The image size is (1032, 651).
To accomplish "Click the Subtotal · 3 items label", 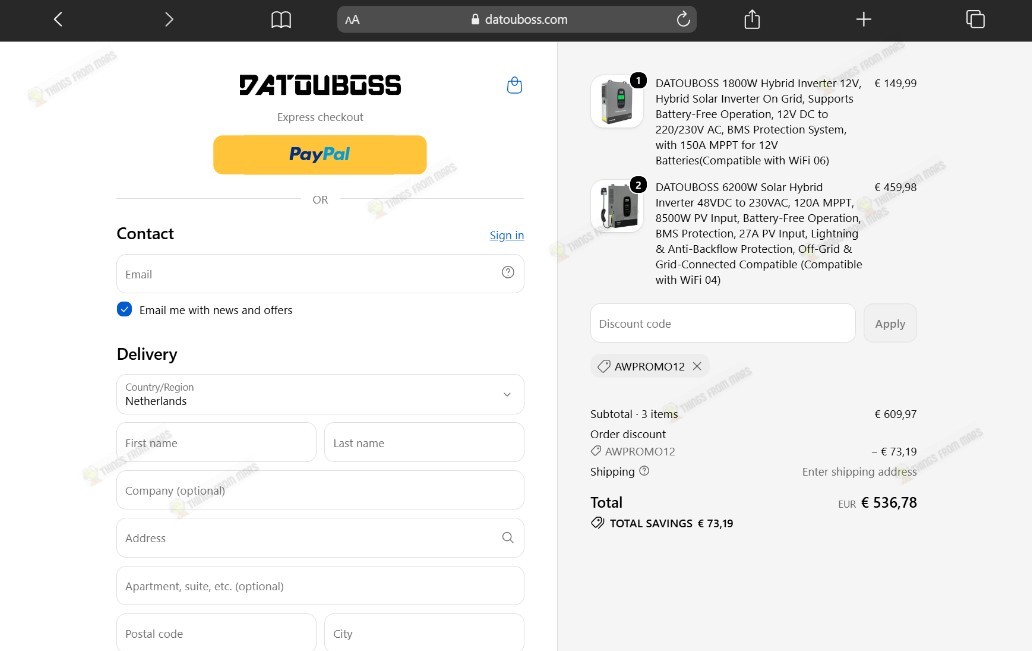I will click(634, 414).
